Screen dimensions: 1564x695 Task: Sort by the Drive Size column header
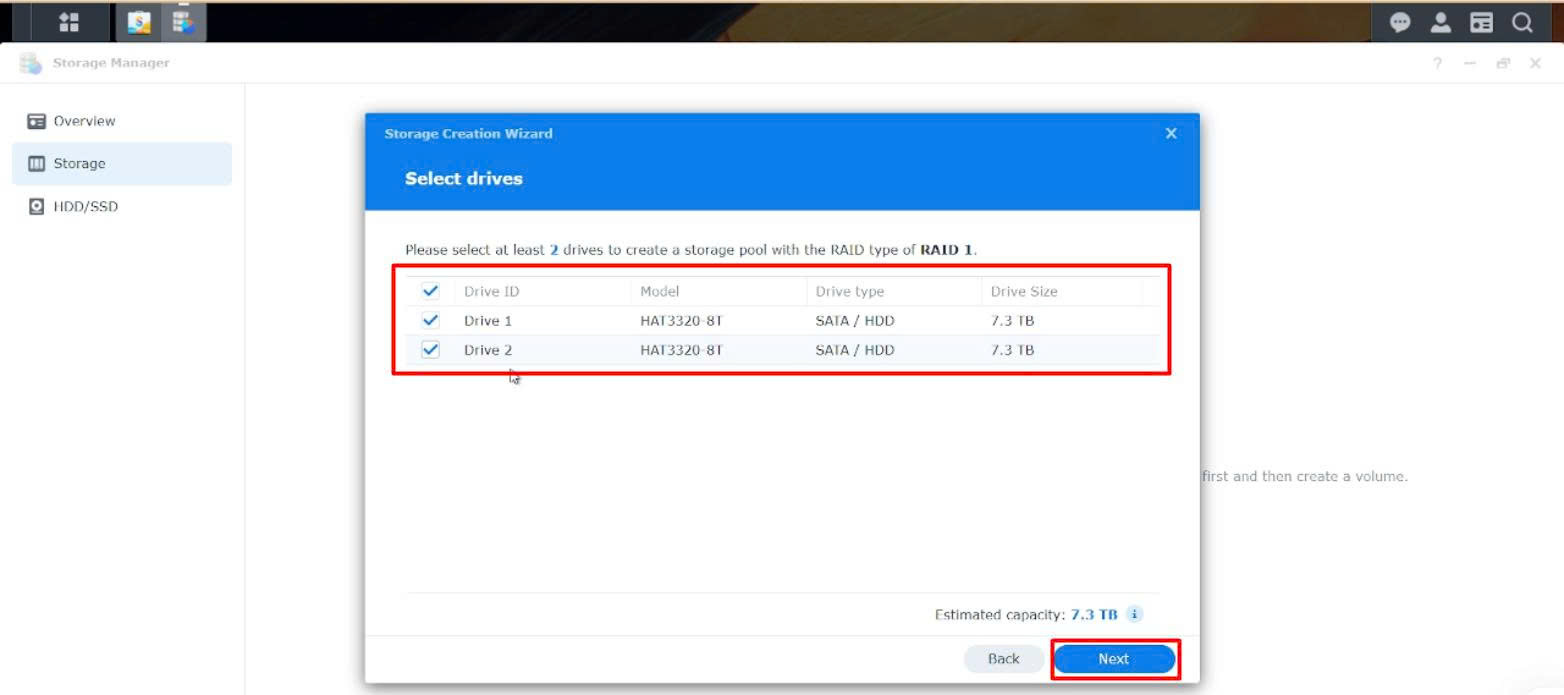1023,292
